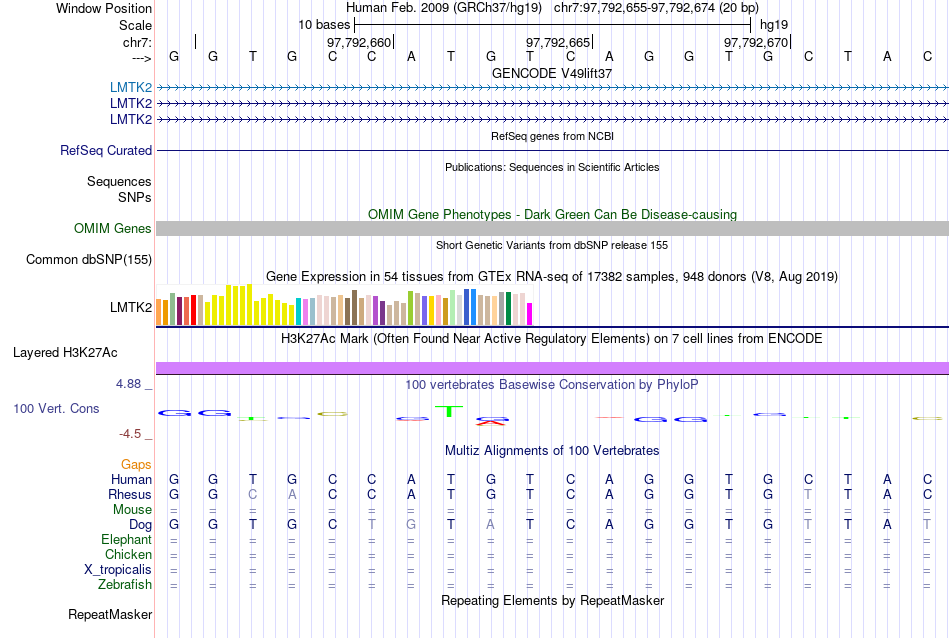Click the chr7:97,792,655-97,792,674 position text
The width and height of the screenshot is (950, 638).
(x=656, y=8)
